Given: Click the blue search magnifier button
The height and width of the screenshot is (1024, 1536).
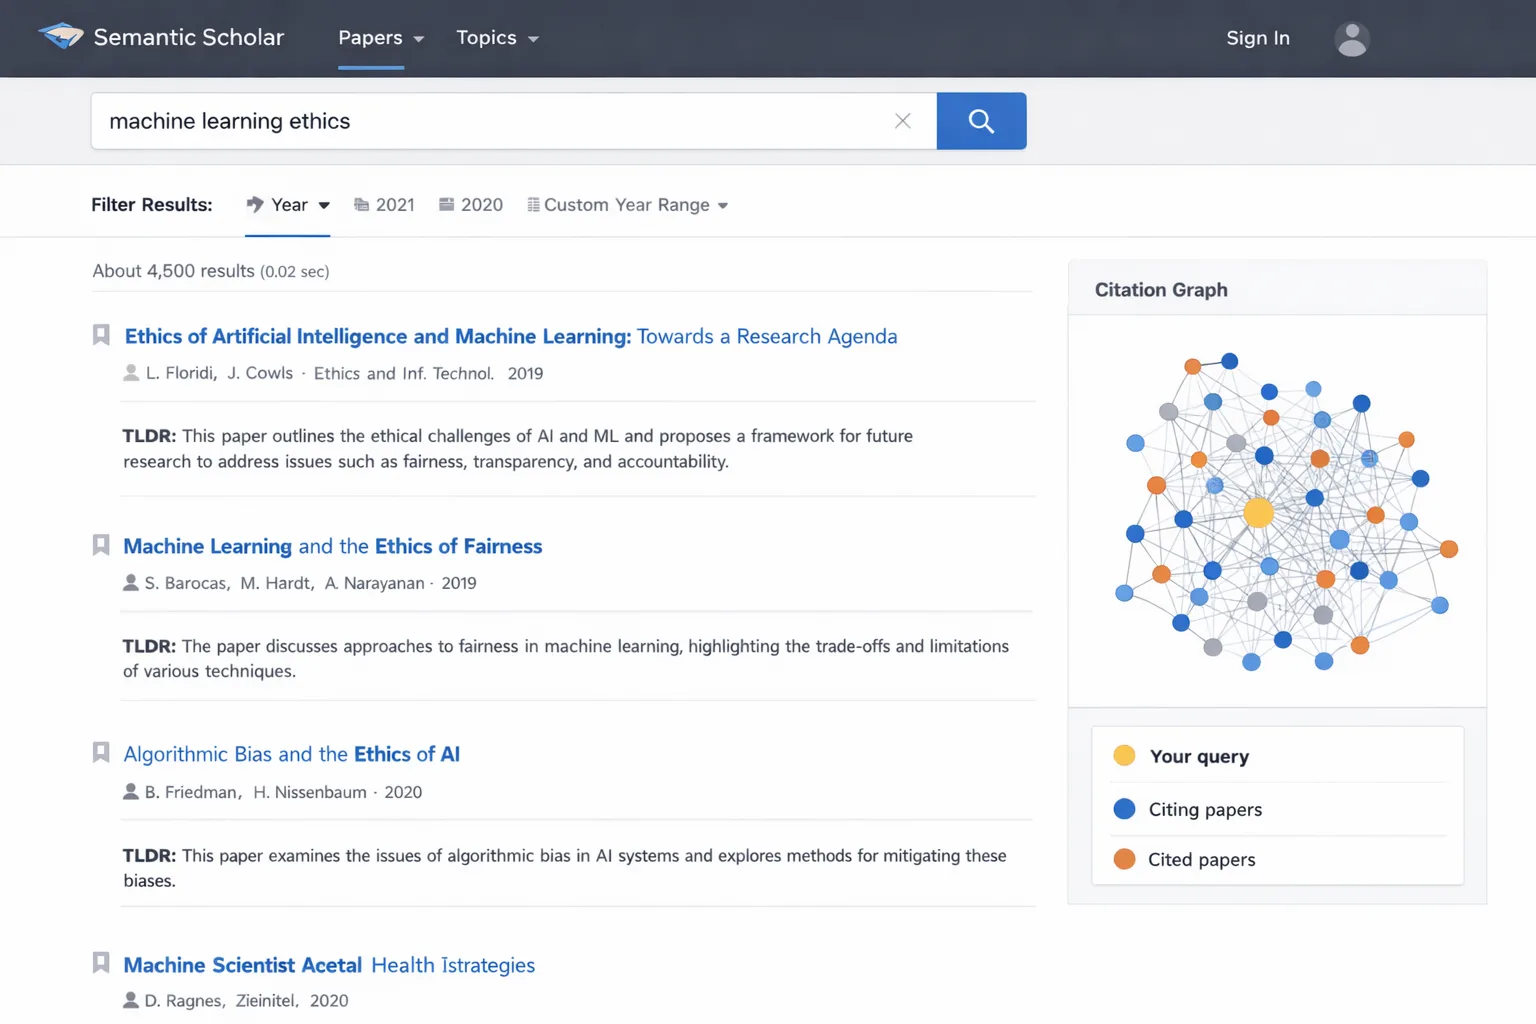Looking at the screenshot, I should pos(980,121).
